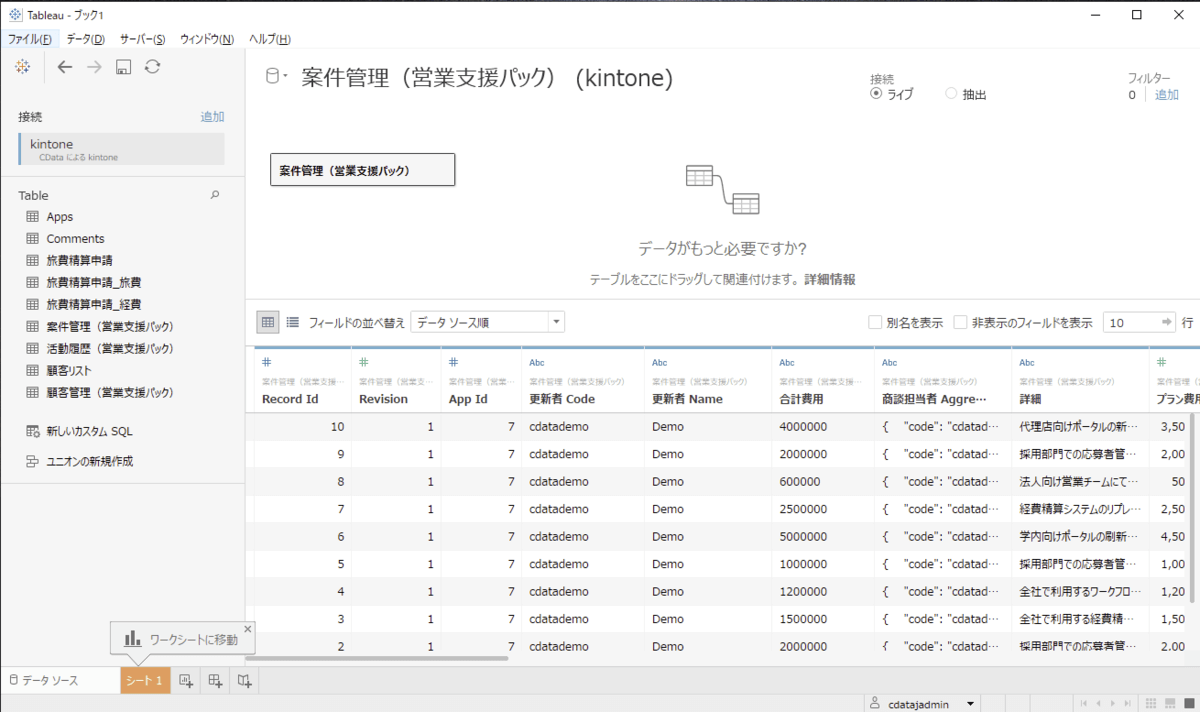The image size is (1200, 712).
Task: Click the Abc type icon above 合計費用
Action: point(787,362)
